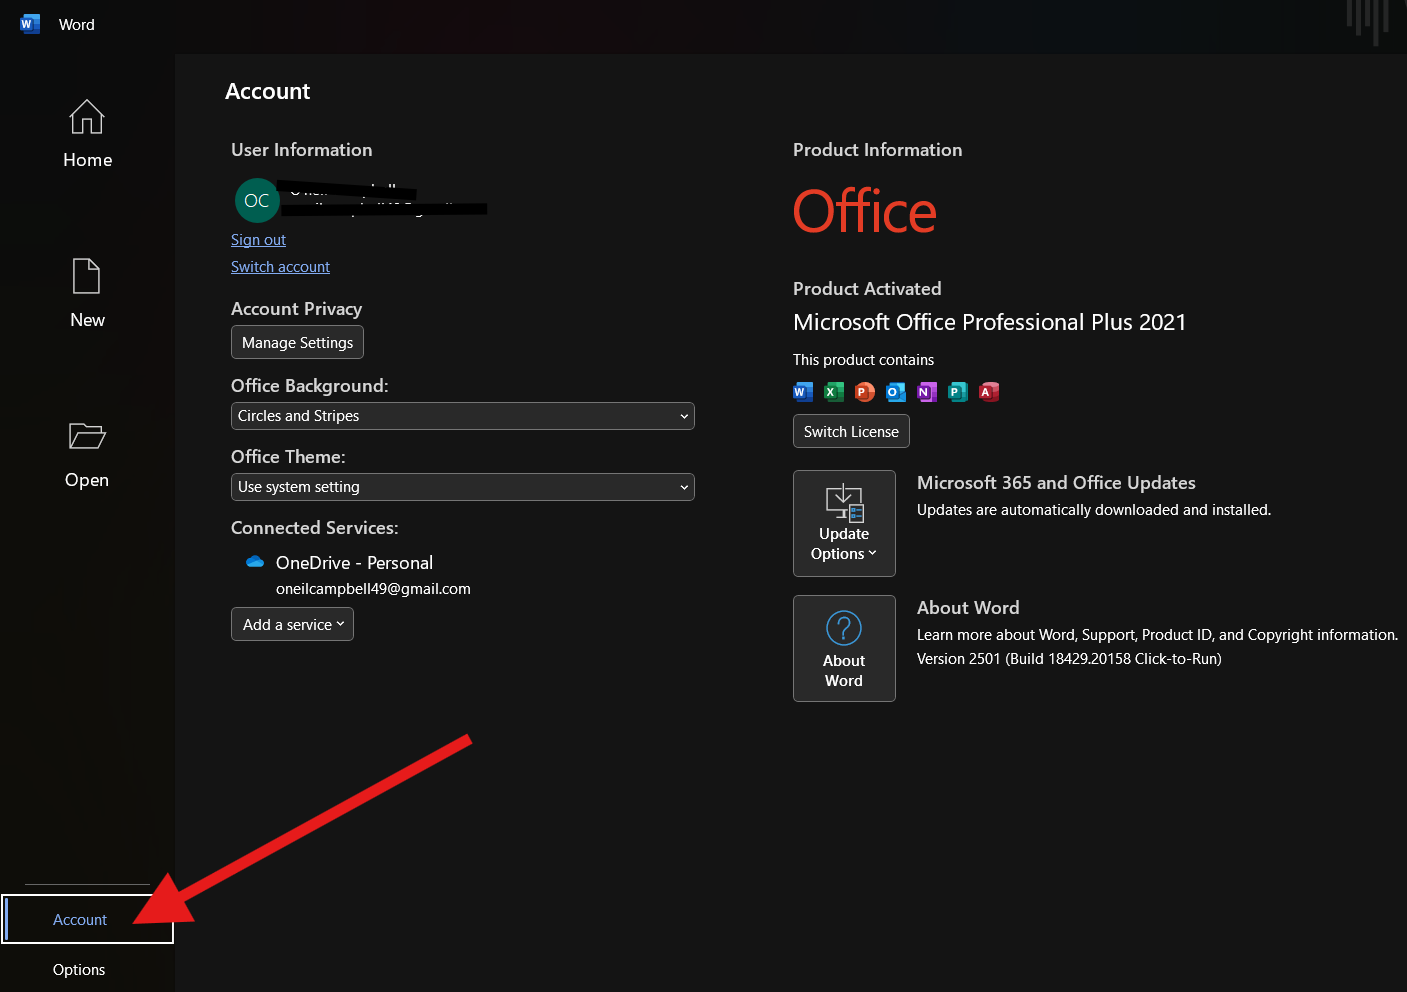The image size is (1407, 992).
Task: Click the Outlook product icon
Action: click(896, 392)
